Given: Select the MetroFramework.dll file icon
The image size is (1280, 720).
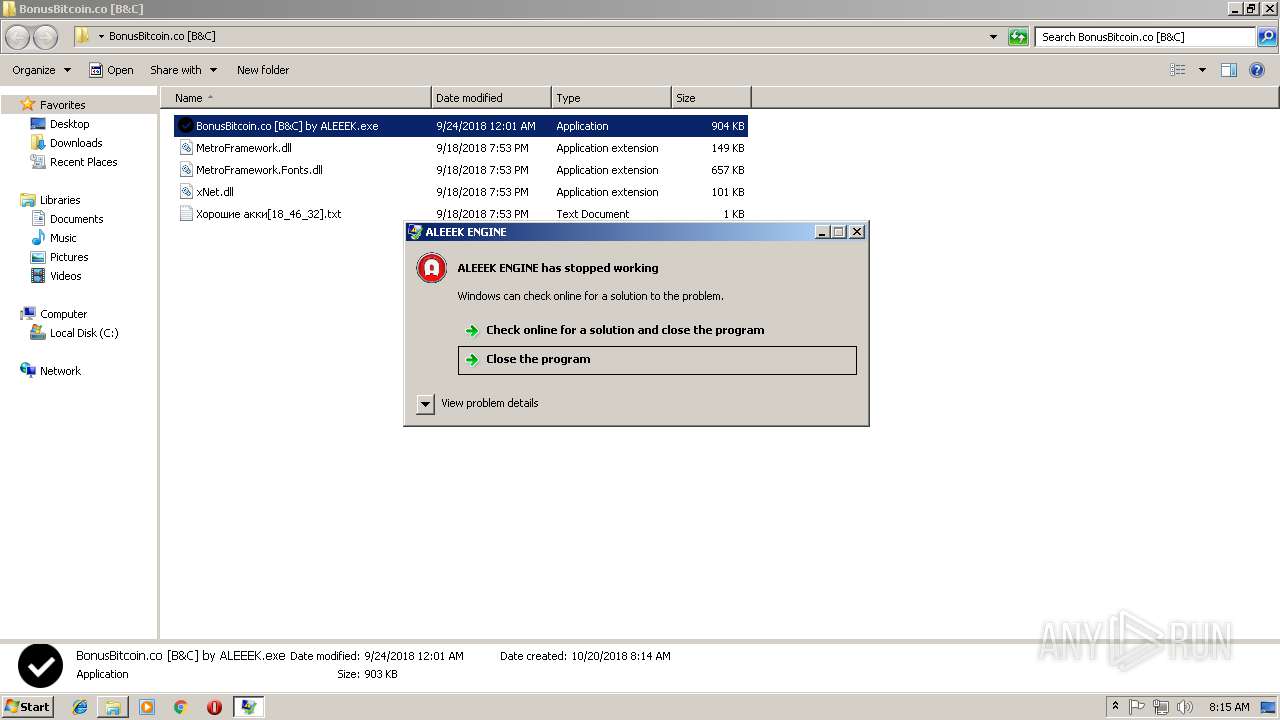Looking at the screenshot, I should 186,148.
